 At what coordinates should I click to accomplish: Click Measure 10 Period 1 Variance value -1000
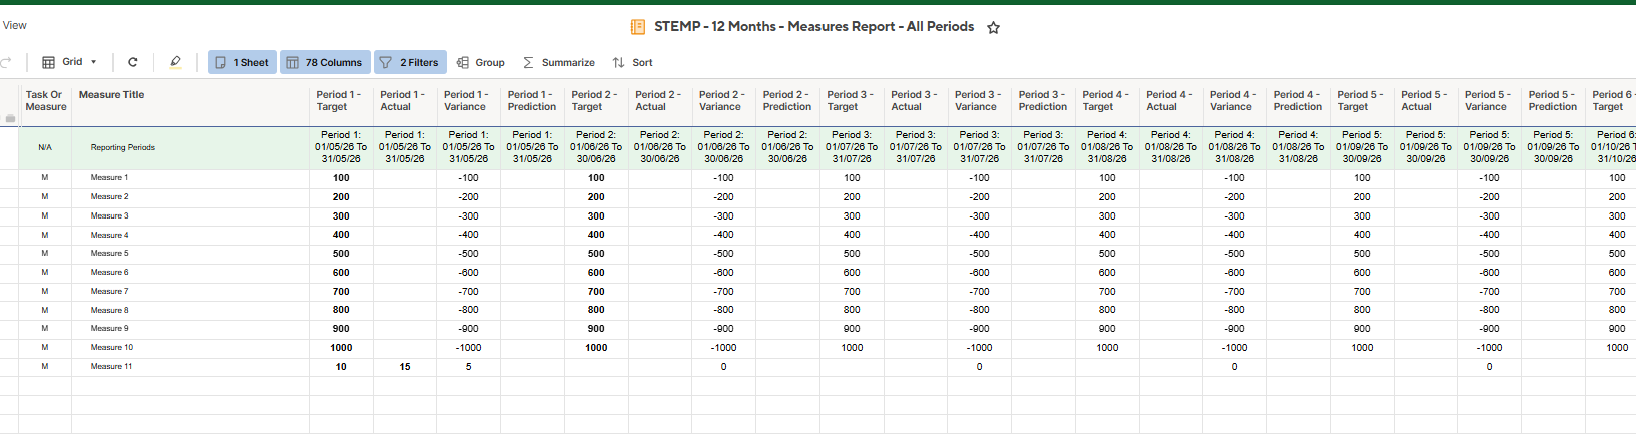point(468,348)
